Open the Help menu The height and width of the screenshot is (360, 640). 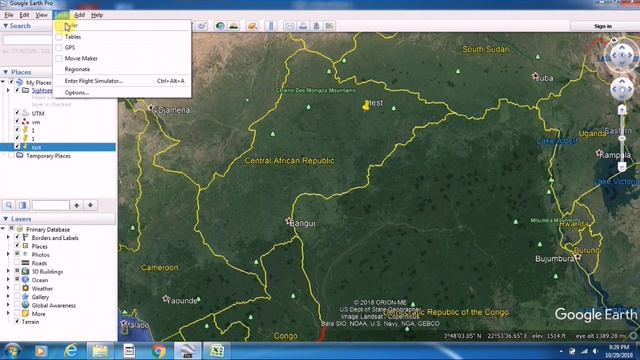[97, 15]
